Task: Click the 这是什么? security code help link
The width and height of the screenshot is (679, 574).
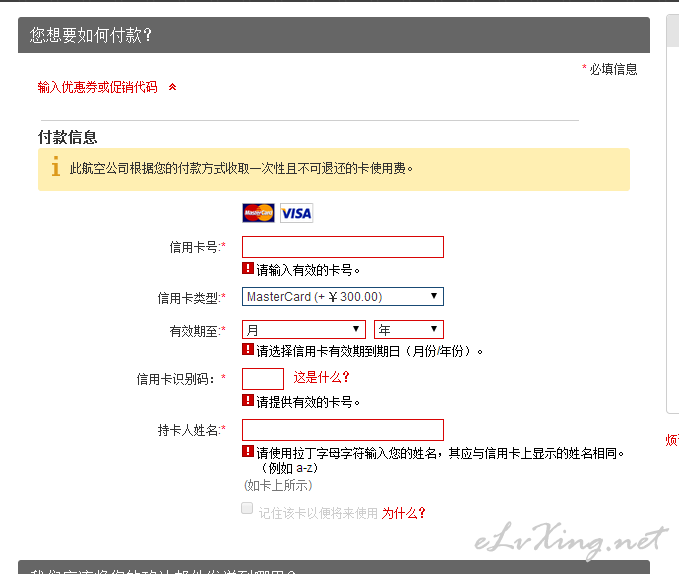Action: (x=321, y=377)
